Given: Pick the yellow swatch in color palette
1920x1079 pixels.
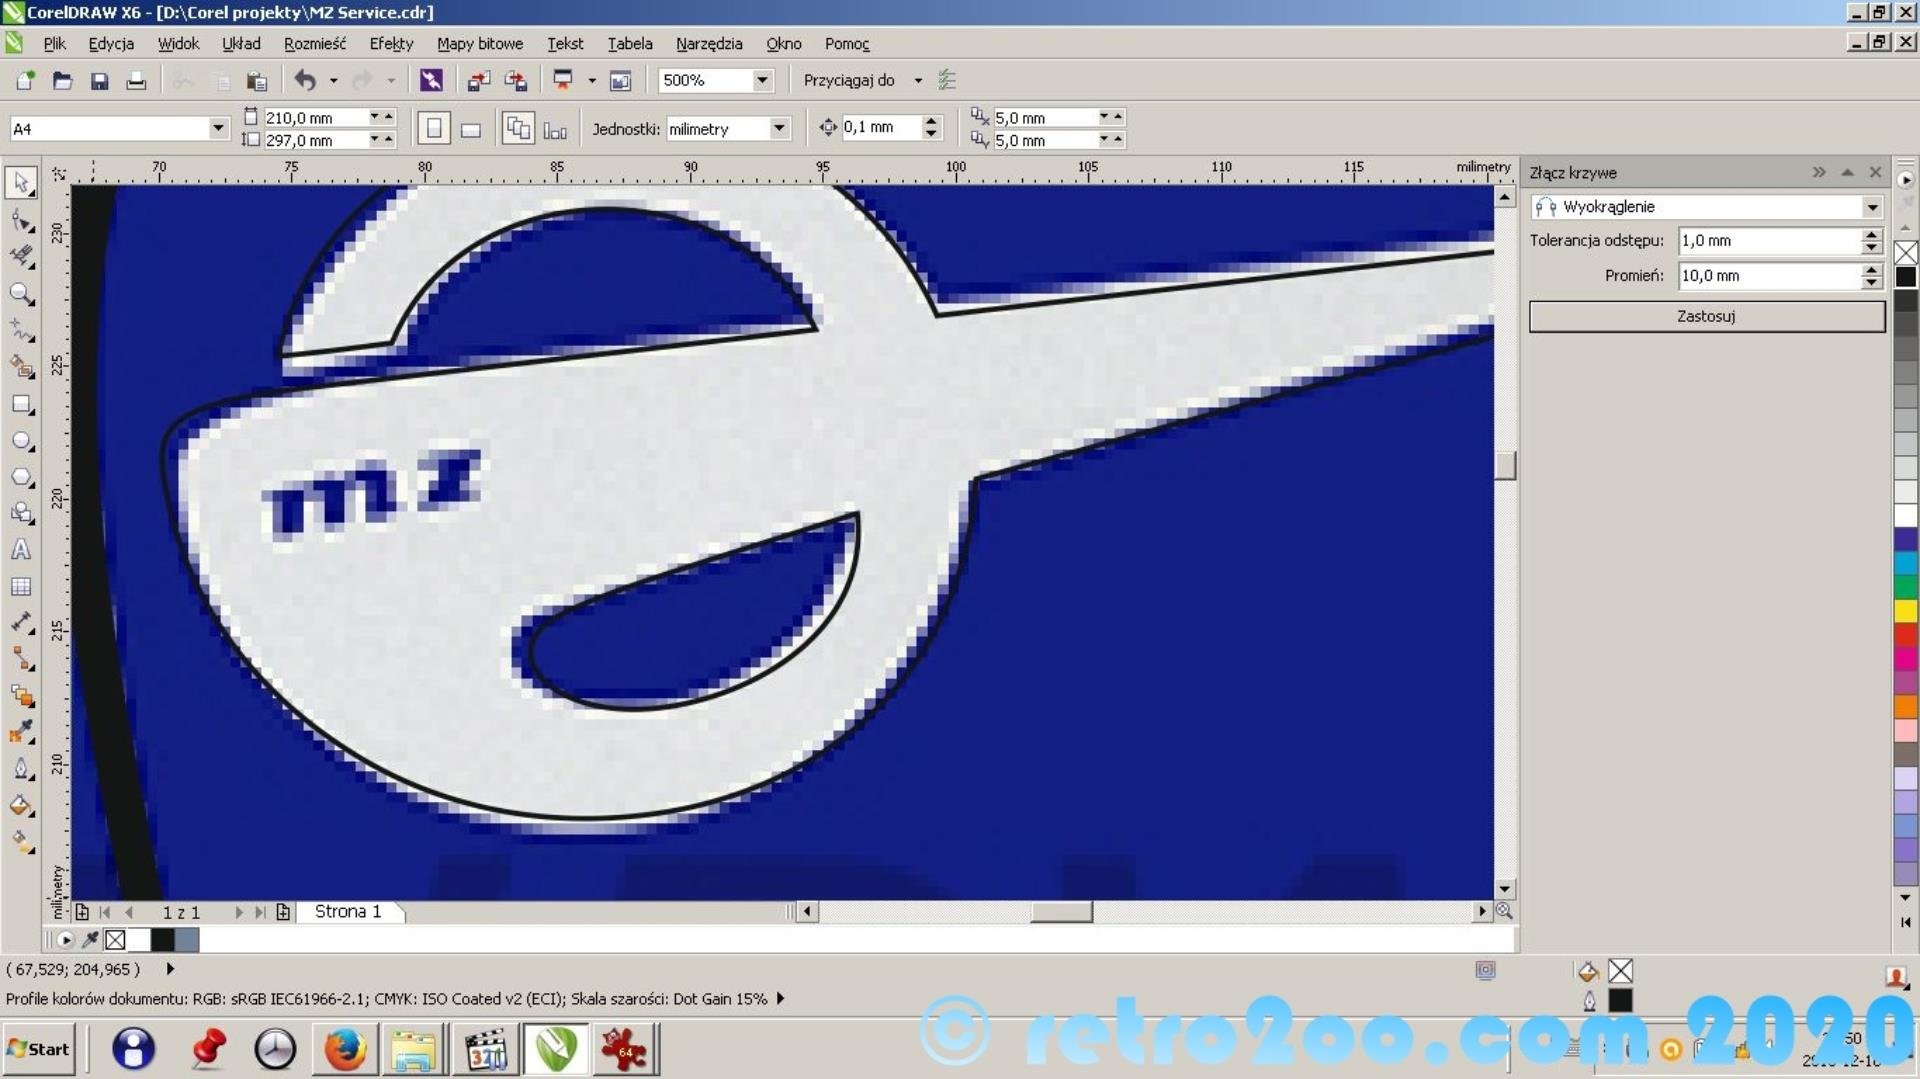Looking at the screenshot, I should [1906, 610].
